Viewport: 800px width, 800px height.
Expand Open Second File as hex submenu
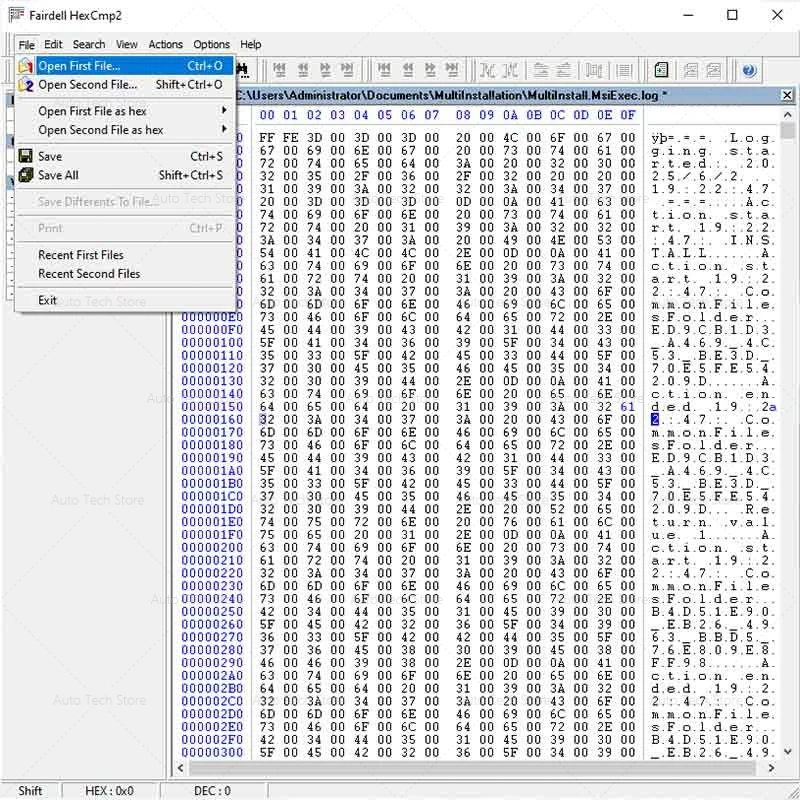click(x=126, y=130)
